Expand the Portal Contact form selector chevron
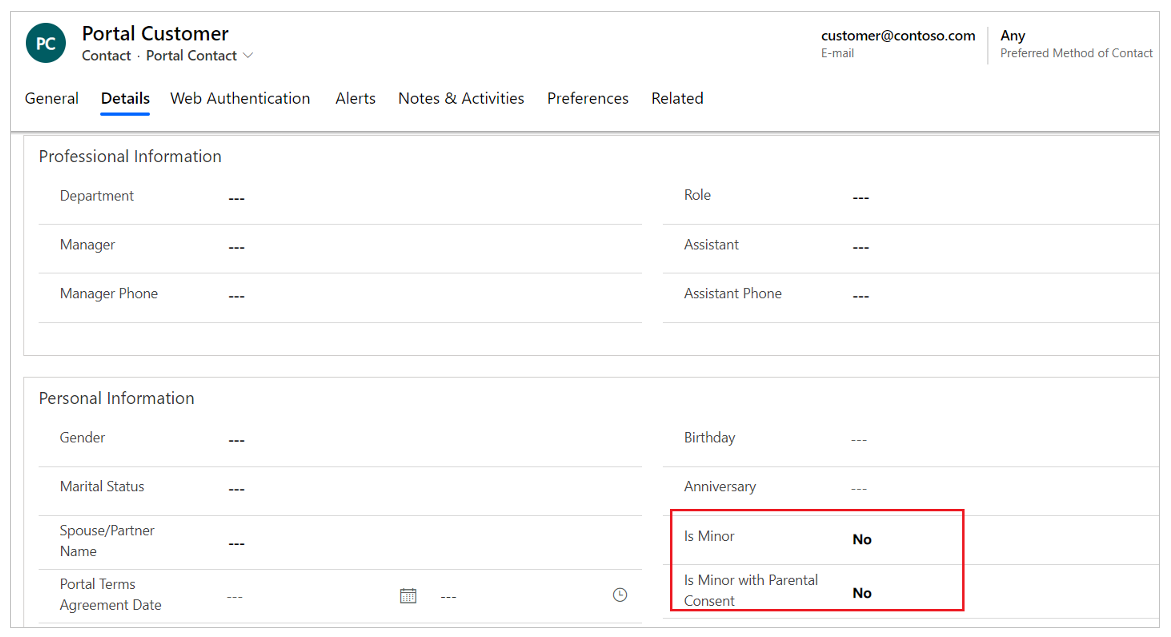 pyautogui.click(x=248, y=56)
